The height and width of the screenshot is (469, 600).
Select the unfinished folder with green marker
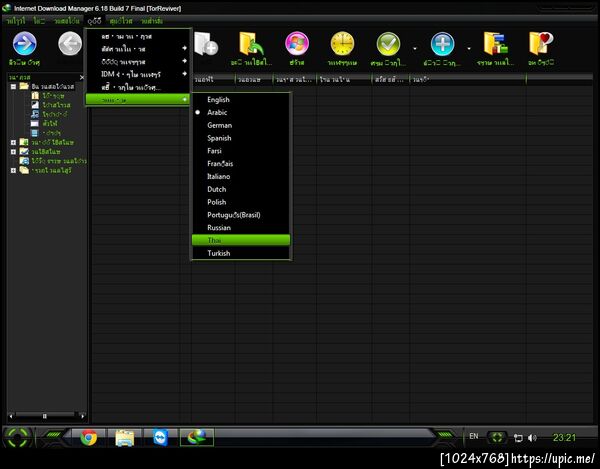[x=24, y=142]
